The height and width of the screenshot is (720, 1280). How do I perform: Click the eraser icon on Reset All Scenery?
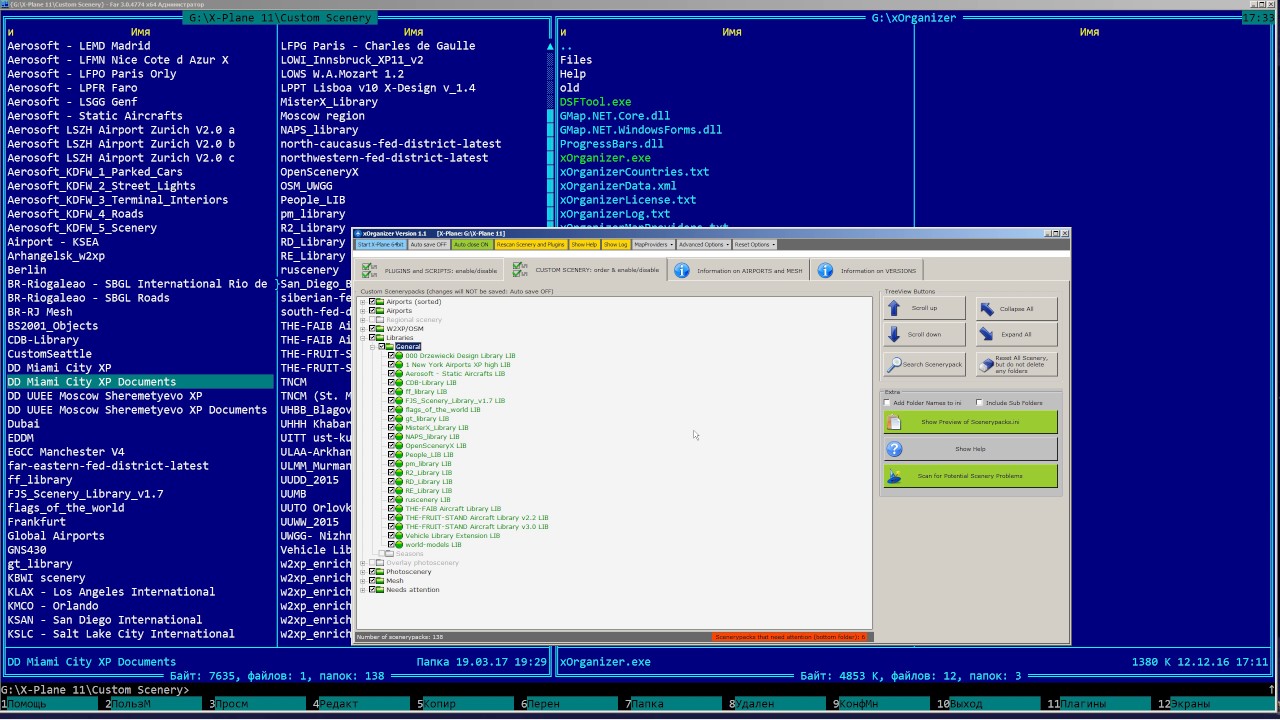(x=985, y=364)
